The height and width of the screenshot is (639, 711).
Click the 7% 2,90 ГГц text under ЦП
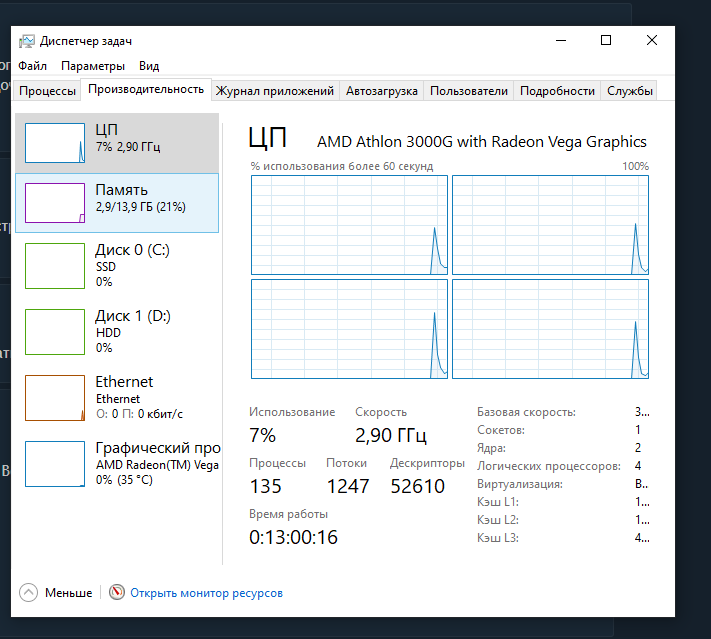[128, 147]
